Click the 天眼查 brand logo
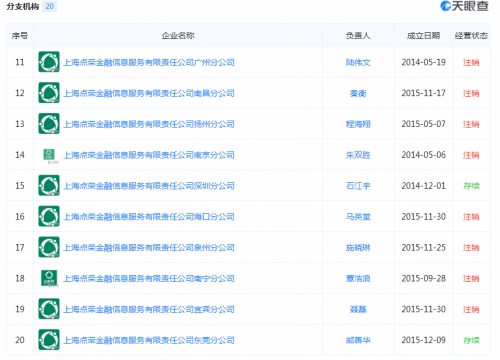Viewport: 500px width, 360px height. [x=464, y=6]
